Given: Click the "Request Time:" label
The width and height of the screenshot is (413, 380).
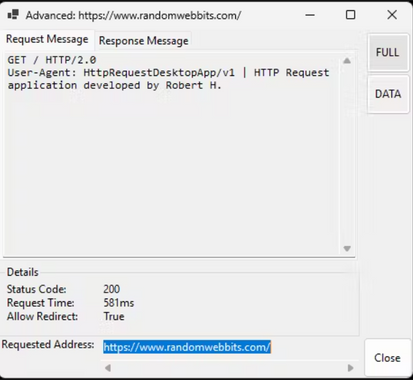Looking at the screenshot, I should pyautogui.click(x=41, y=303).
